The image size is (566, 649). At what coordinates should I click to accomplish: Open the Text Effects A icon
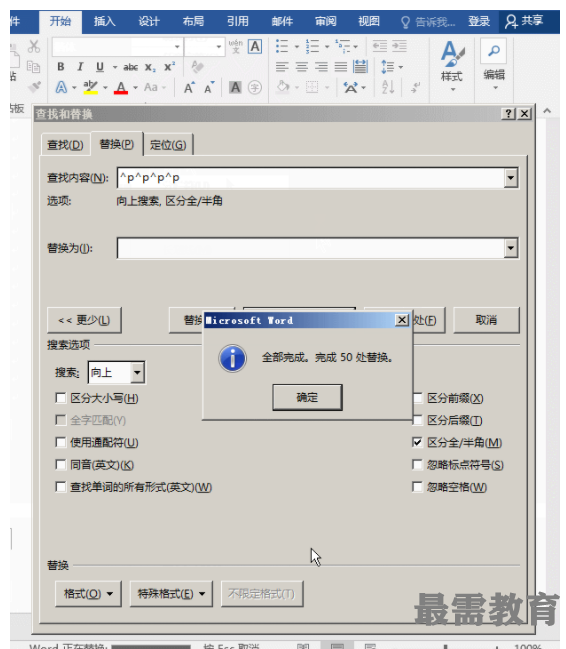[x=61, y=87]
